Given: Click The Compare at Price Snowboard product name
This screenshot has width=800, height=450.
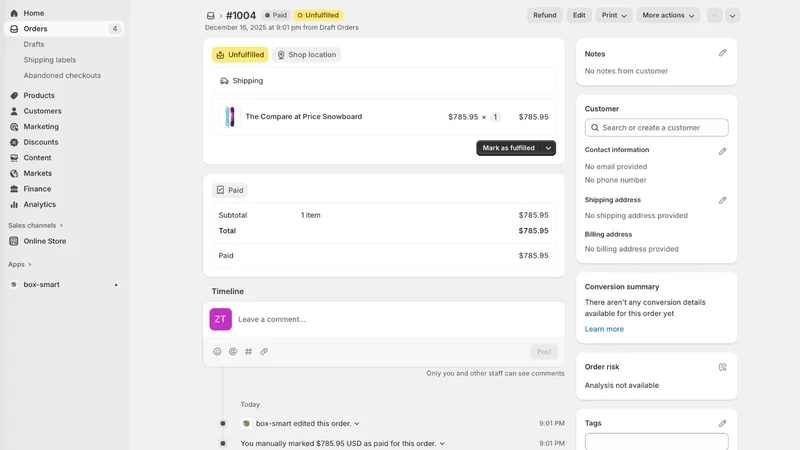Looking at the screenshot, I should tap(304, 117).
